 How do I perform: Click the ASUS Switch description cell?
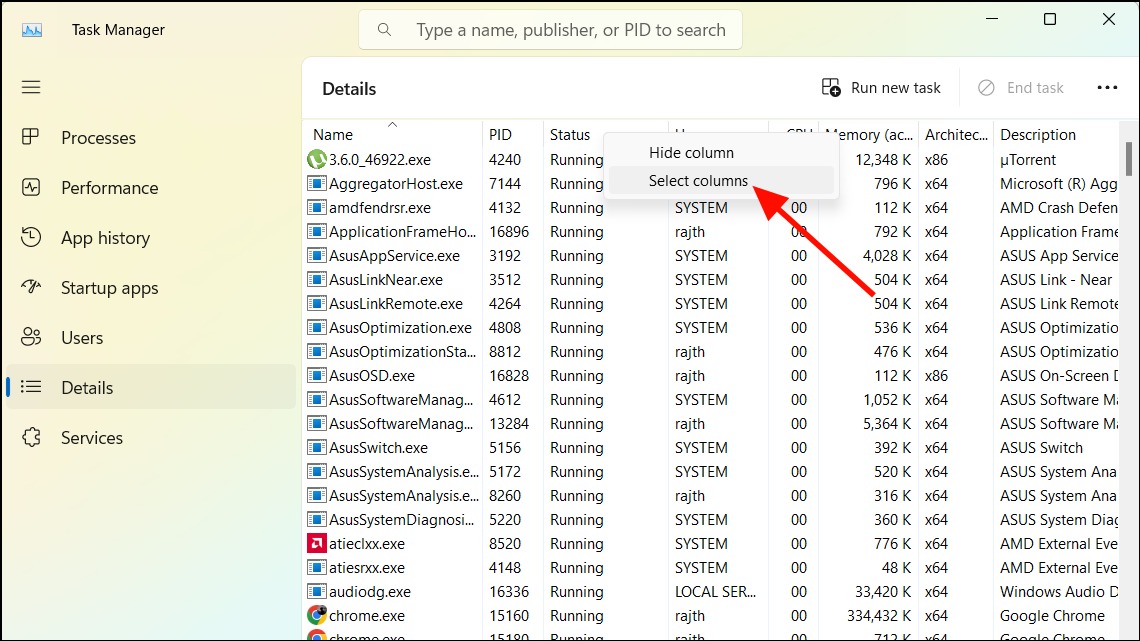pyautogui.click(x=1041, y=448)
